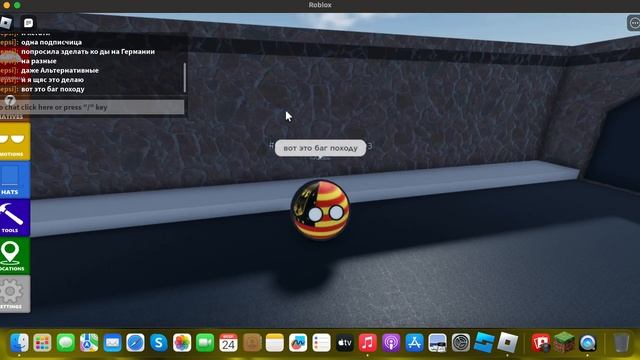The image size is (640, 360).
Task: Open the Locations pin tile
Action: click(15, 256)
